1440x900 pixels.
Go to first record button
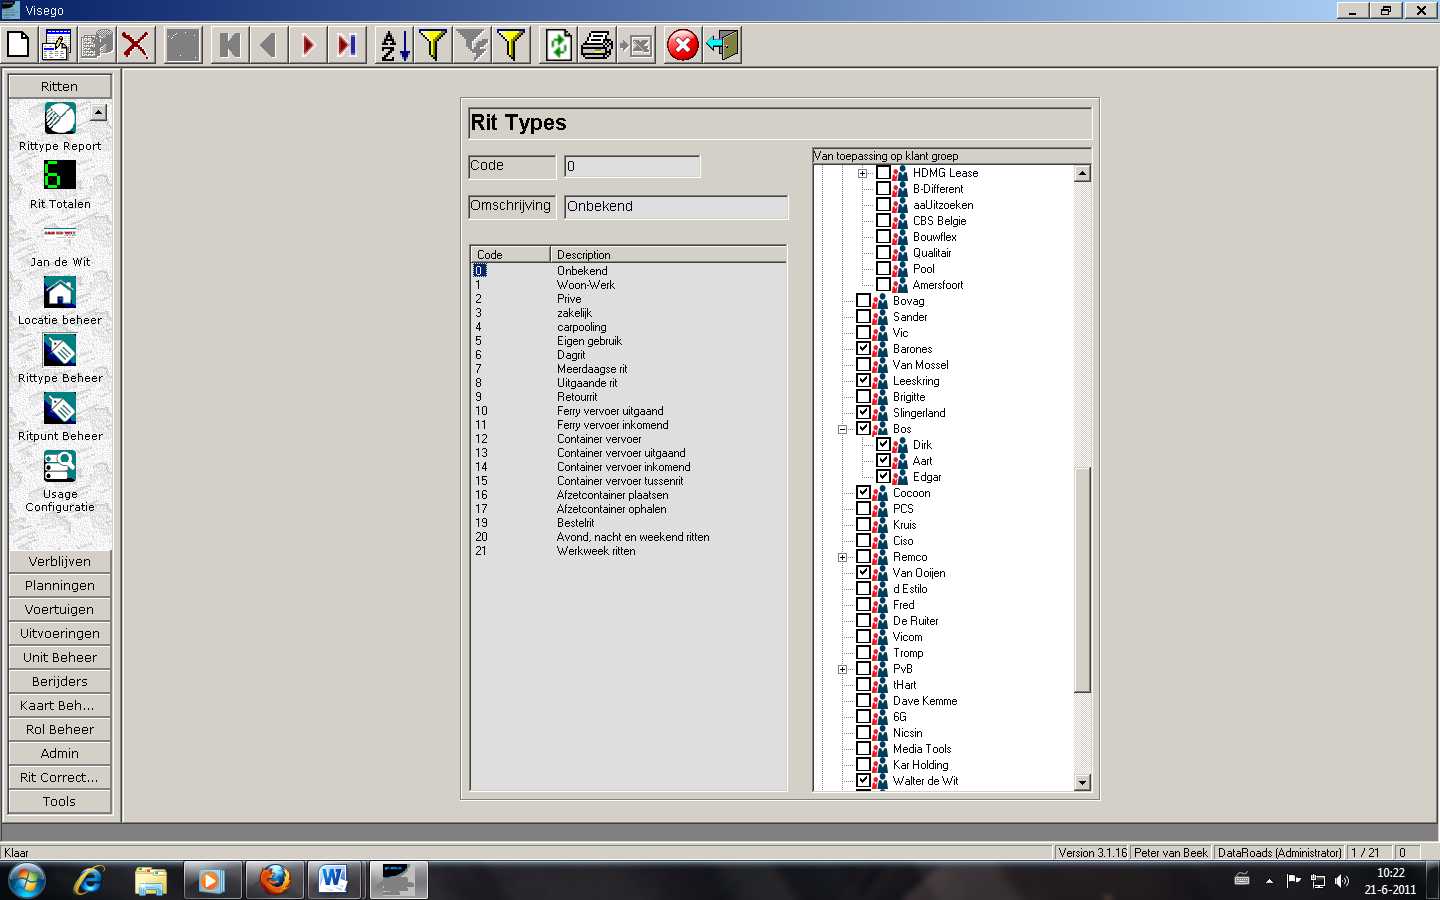[x=230, y=45]
